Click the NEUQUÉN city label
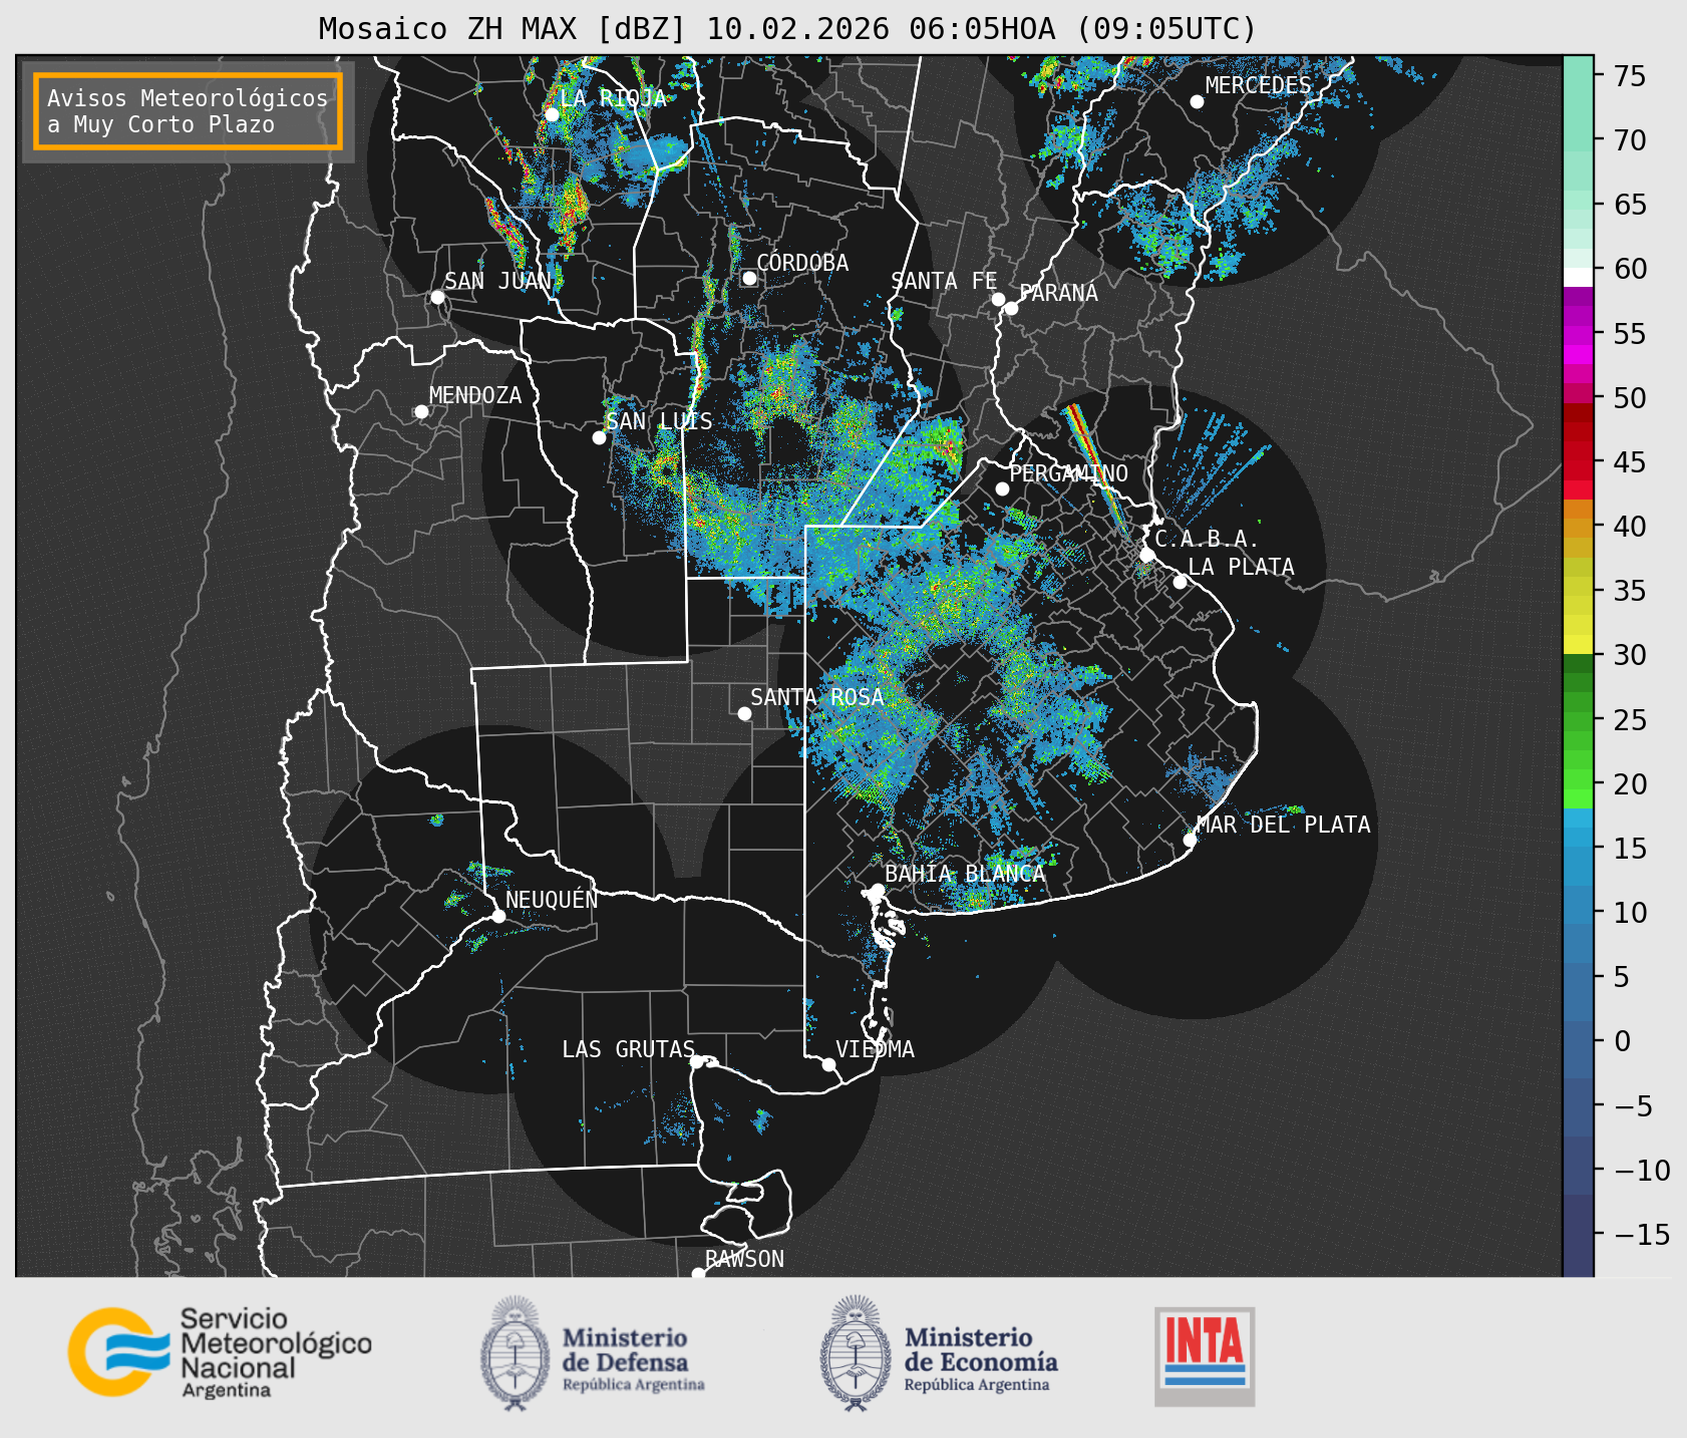1687x1438 pixels. point(552,900)
